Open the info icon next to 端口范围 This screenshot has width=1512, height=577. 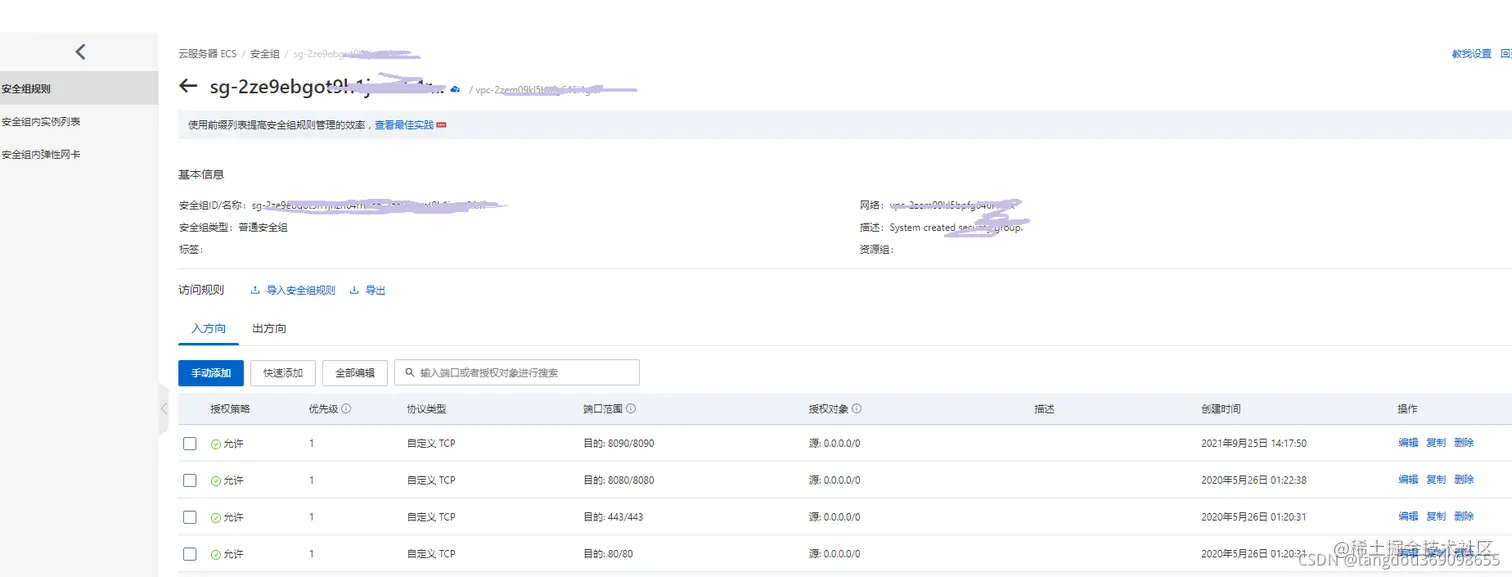pyautogui.click(x=631, y=409)
